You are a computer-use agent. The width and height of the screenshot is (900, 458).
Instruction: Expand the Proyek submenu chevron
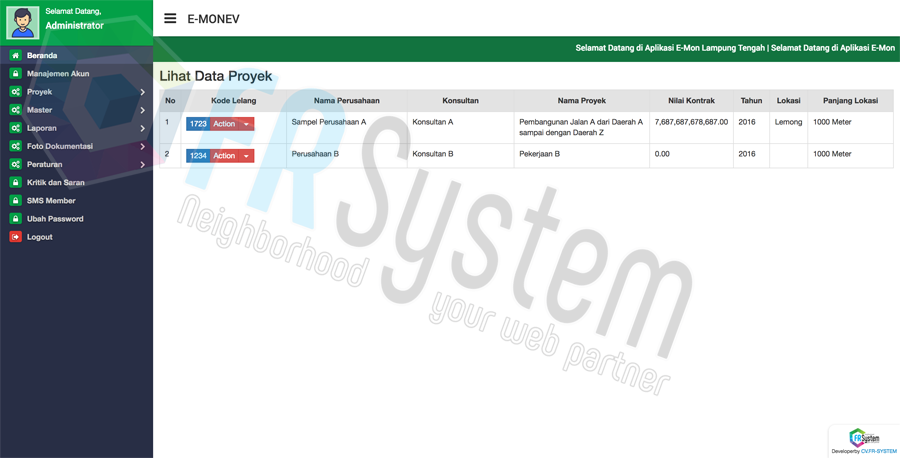142,92
